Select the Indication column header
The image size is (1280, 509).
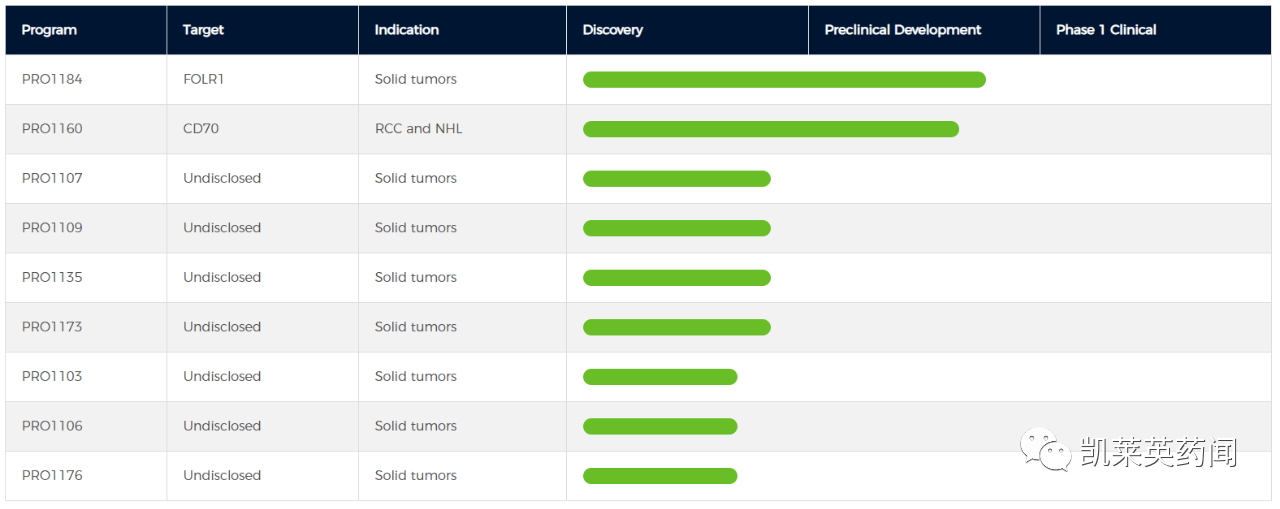(406, 30)
